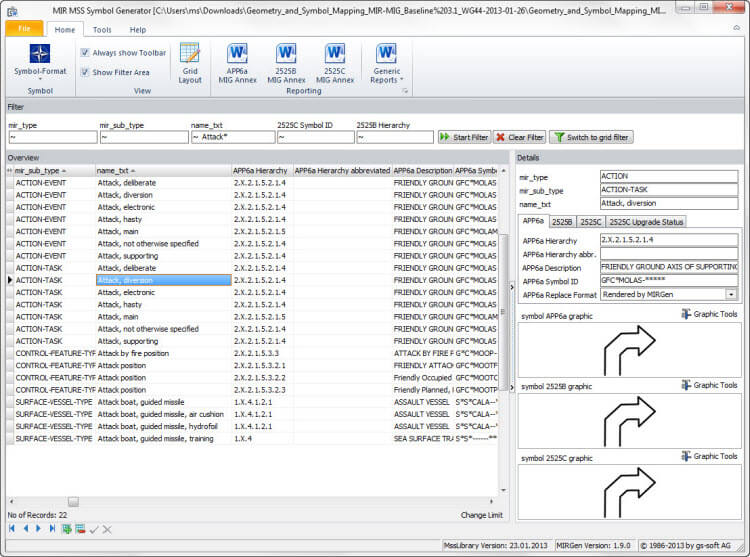Click the APP6a Hierarchy abbreviated column header
This screenshot has height=557, width=750.
pos(342,171)
